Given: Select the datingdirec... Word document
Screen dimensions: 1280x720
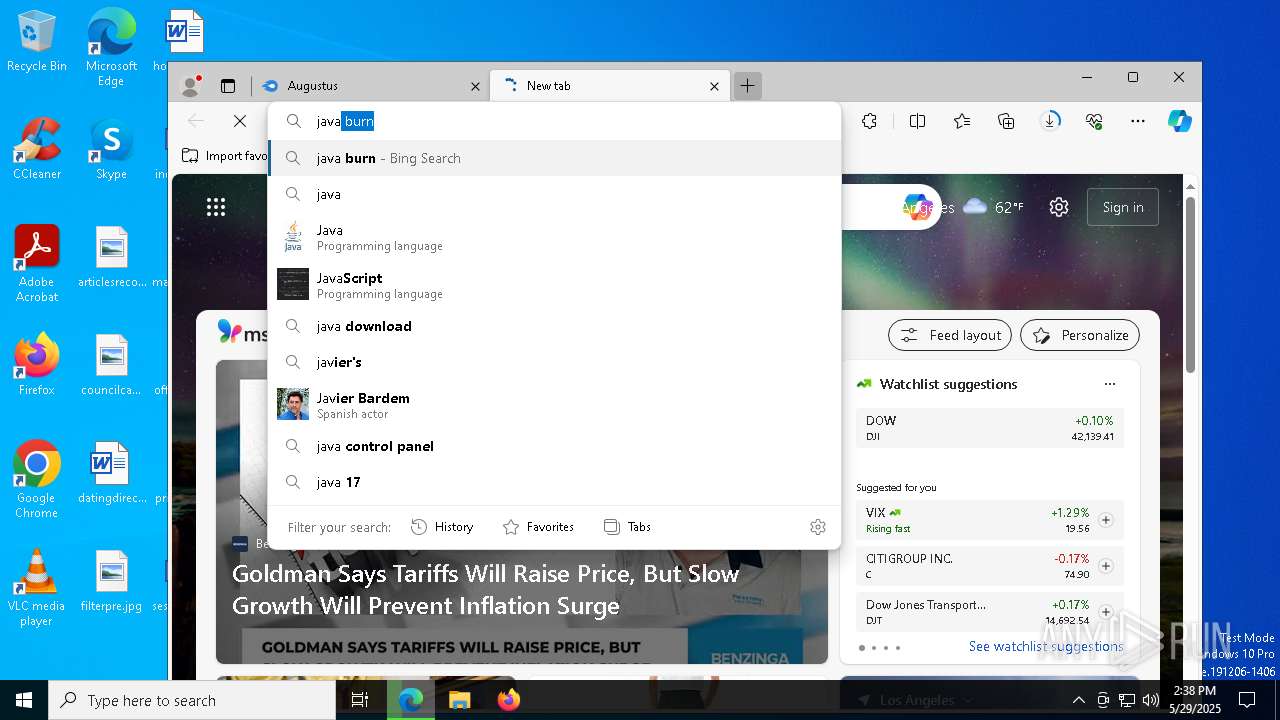Looking at the screenshot, I should point(111,473).
